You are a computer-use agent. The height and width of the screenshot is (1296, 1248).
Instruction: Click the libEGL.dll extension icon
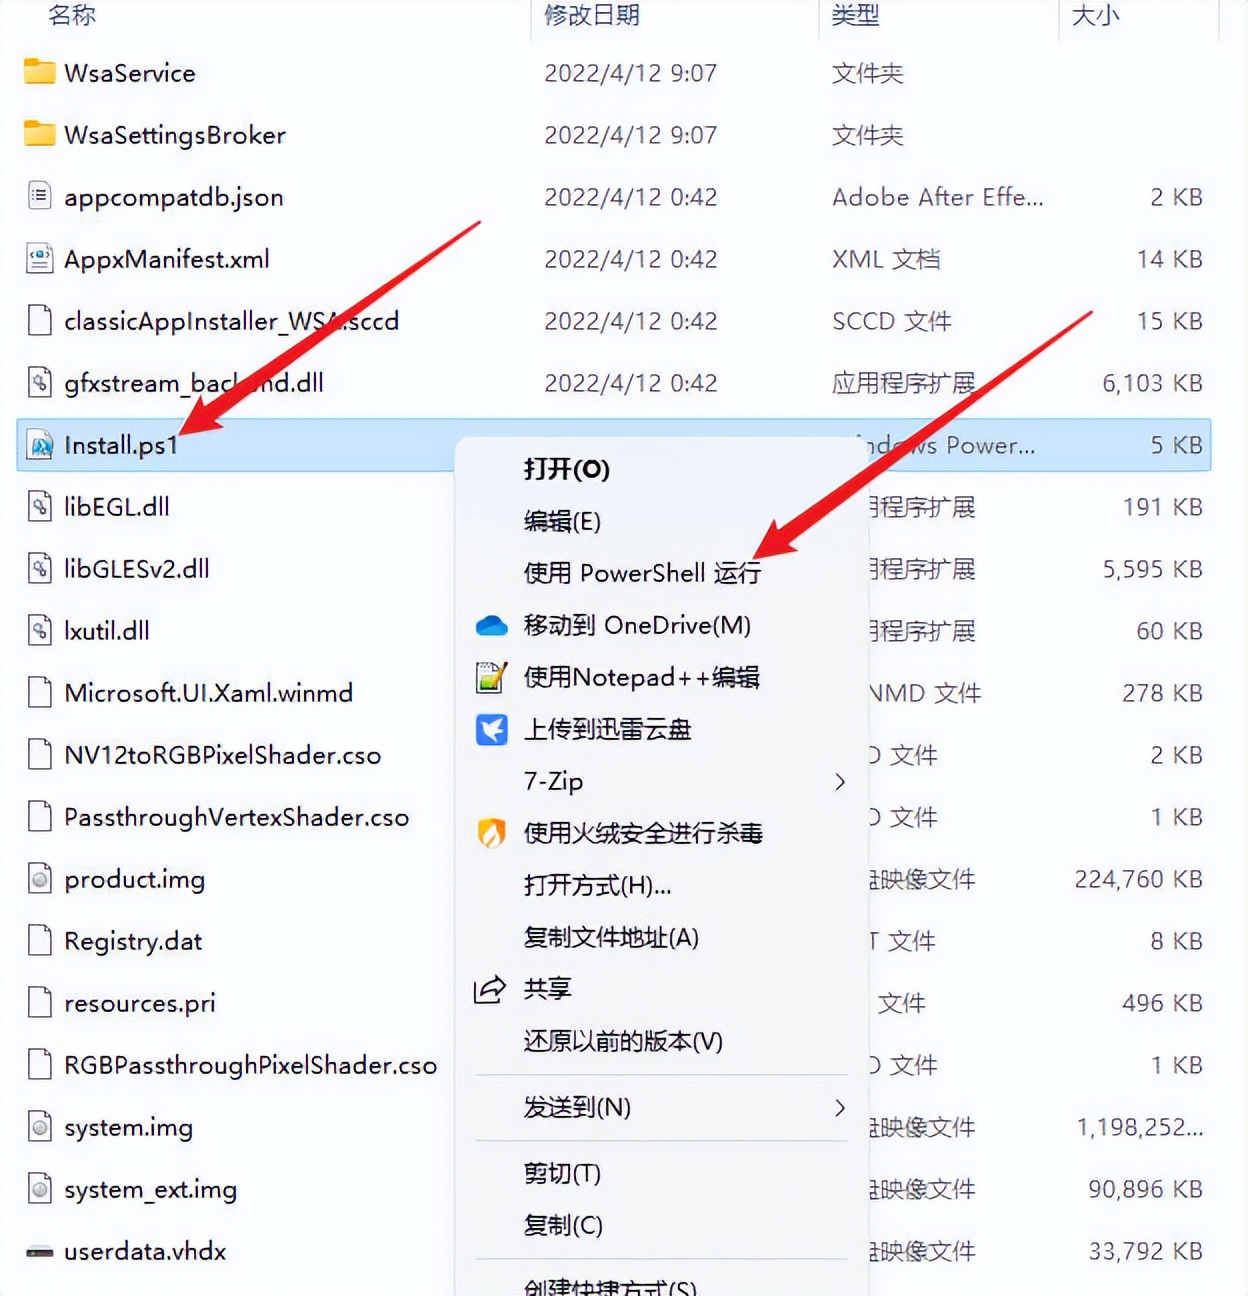[38, 506]
